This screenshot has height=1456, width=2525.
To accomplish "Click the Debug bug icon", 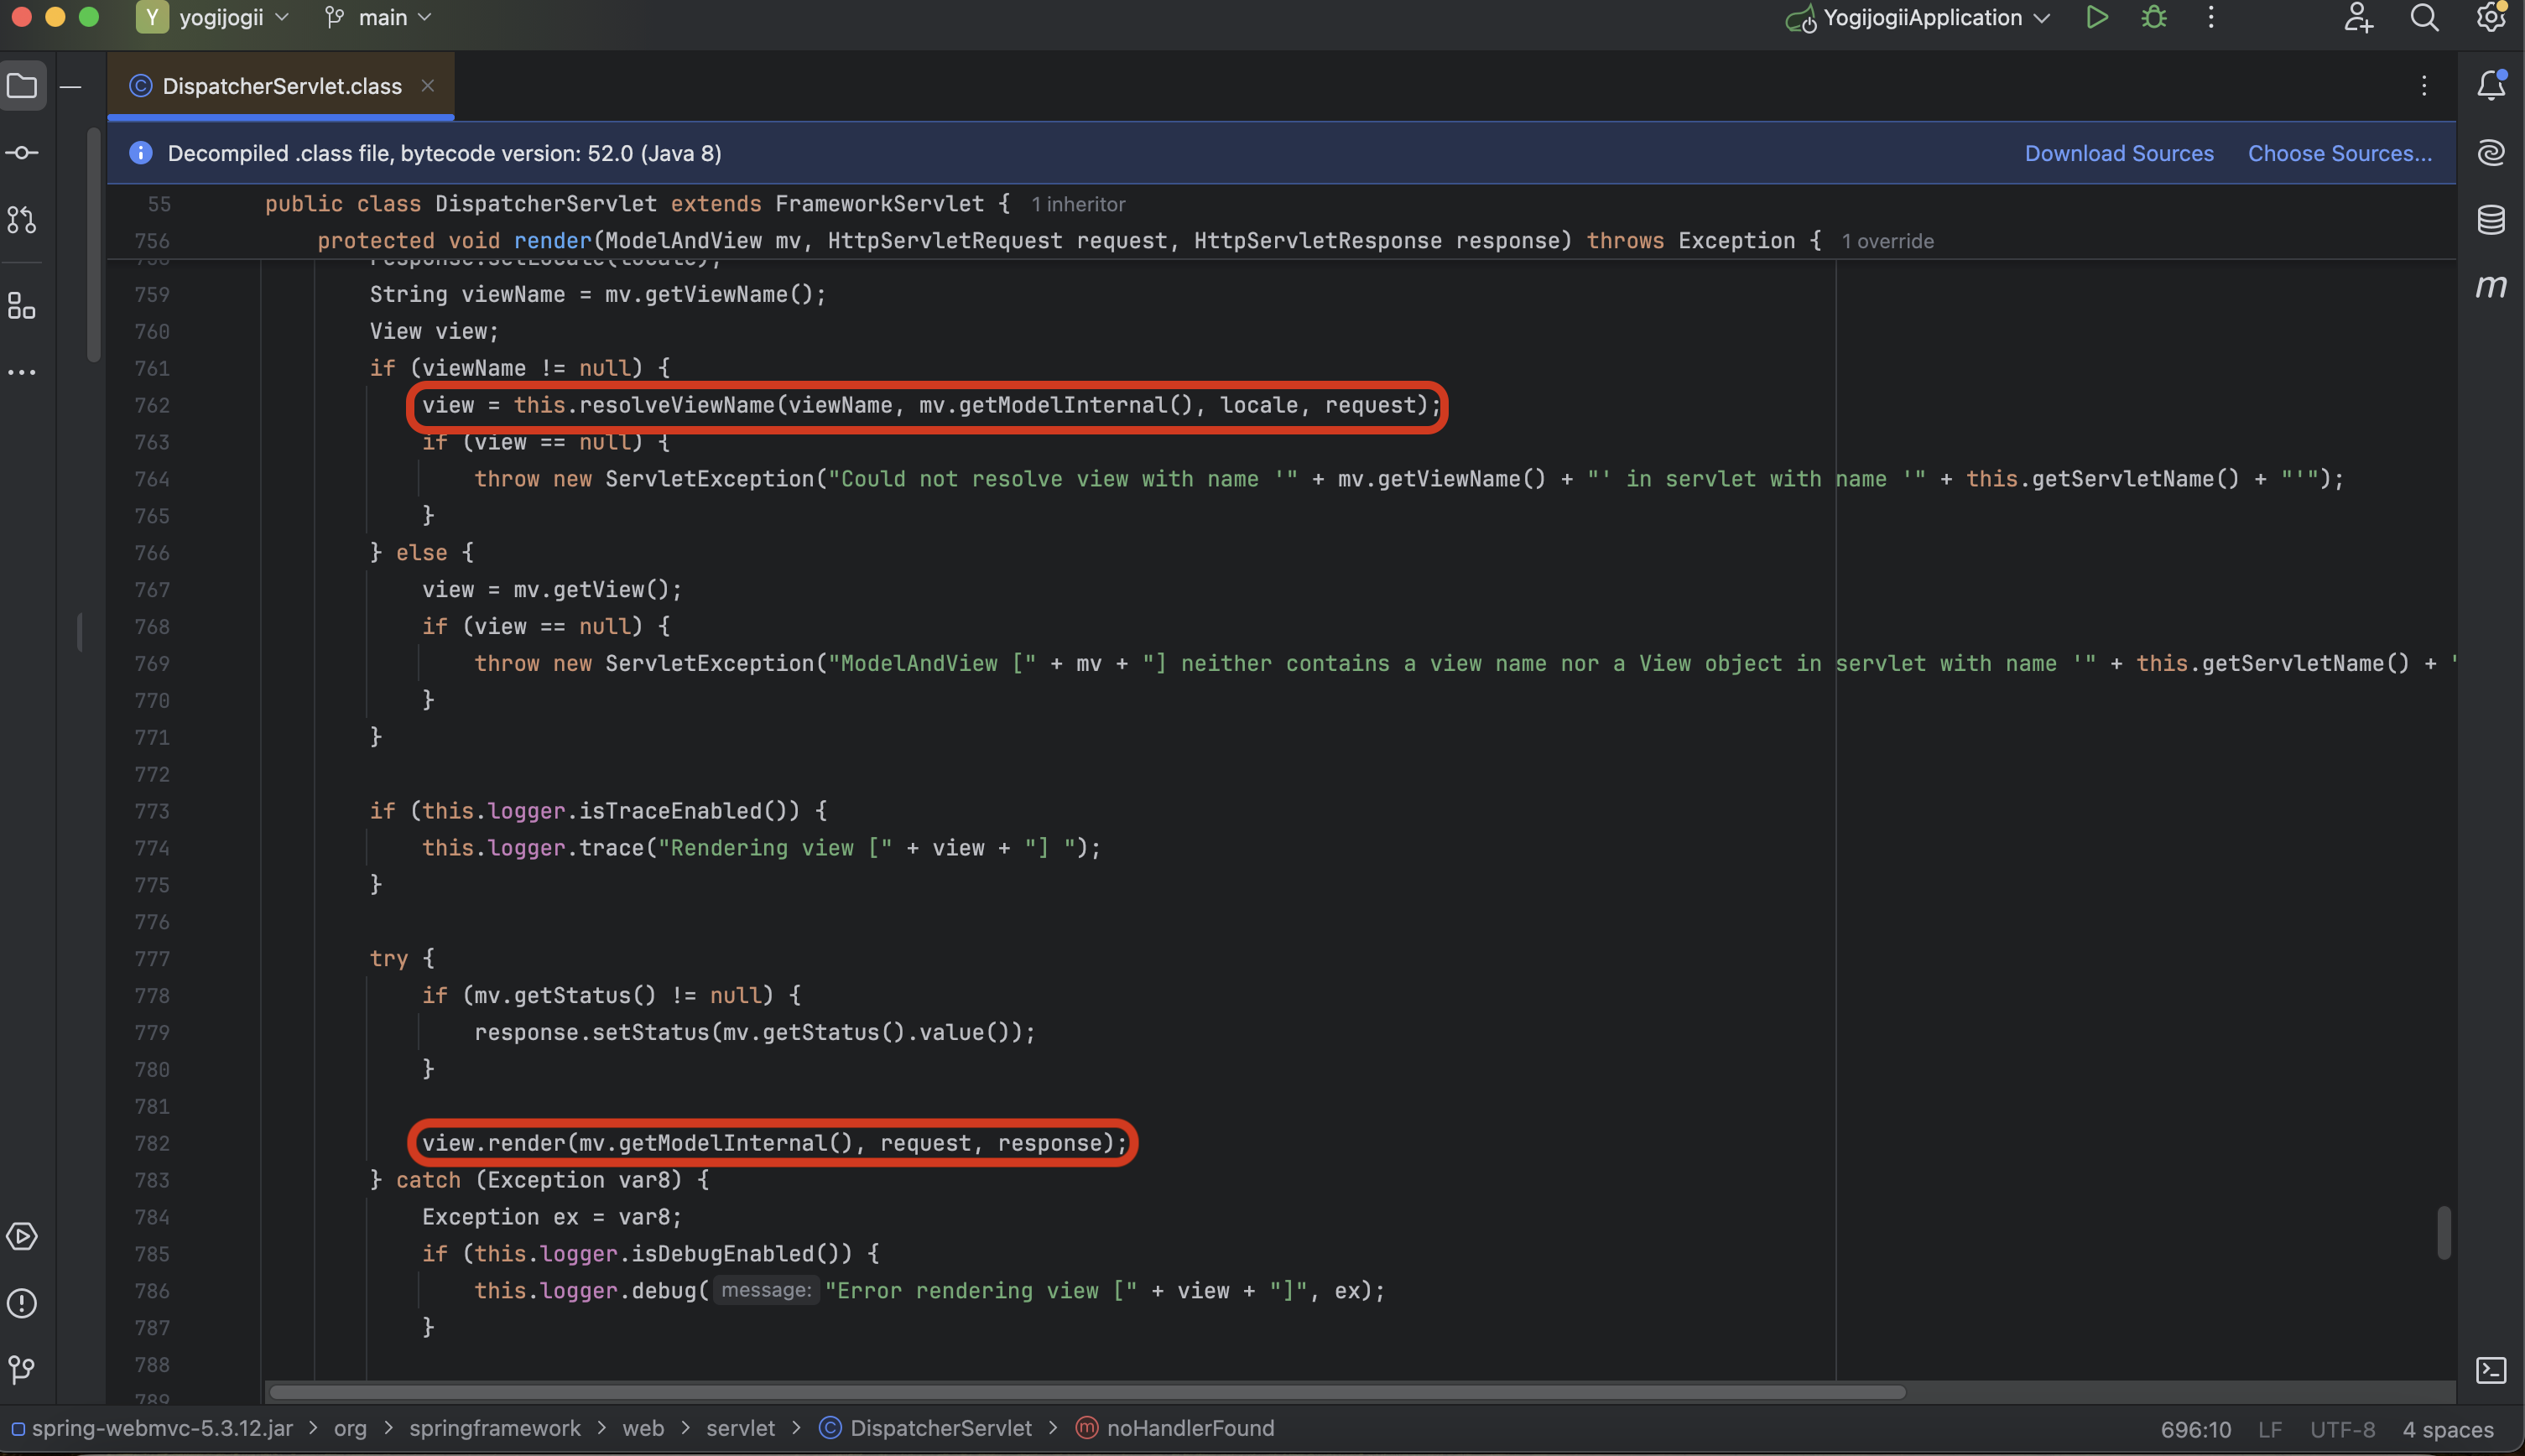I will point(2154,18).
